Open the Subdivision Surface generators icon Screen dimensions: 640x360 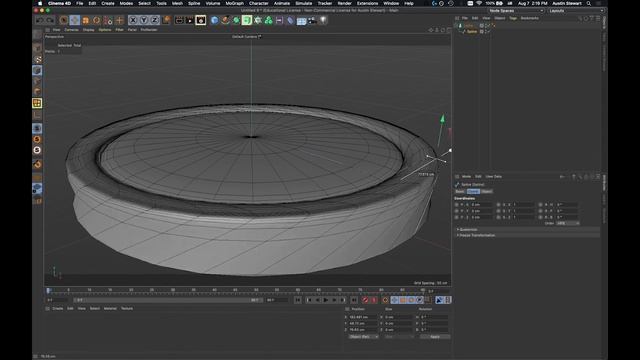point(236,20)
